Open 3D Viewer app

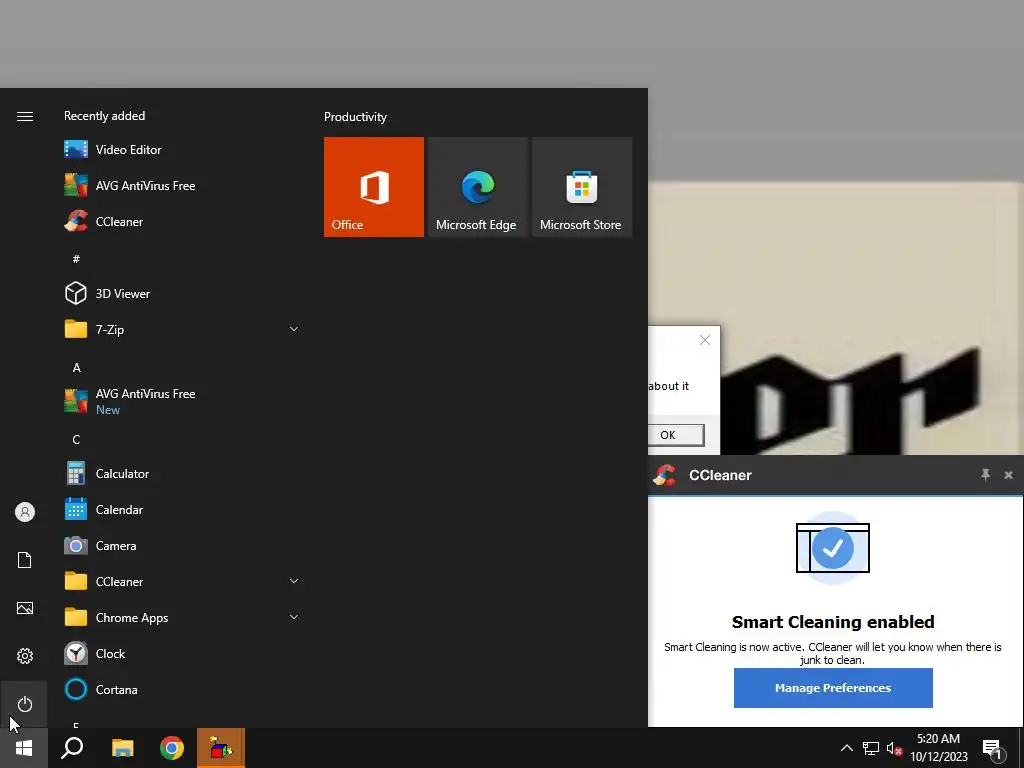183,293
